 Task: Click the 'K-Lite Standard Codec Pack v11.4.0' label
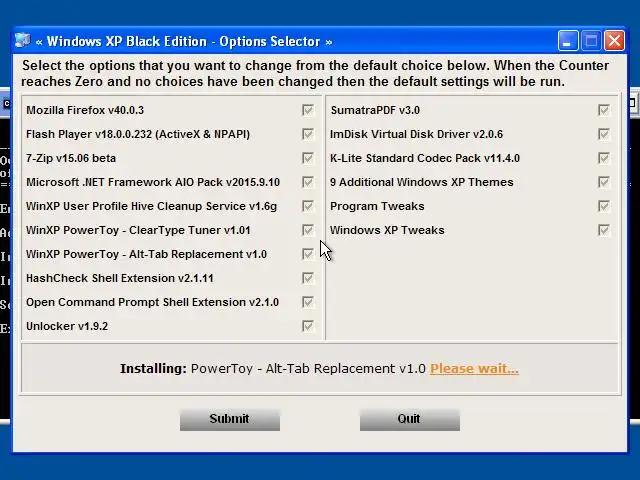(x=425, y=158)
